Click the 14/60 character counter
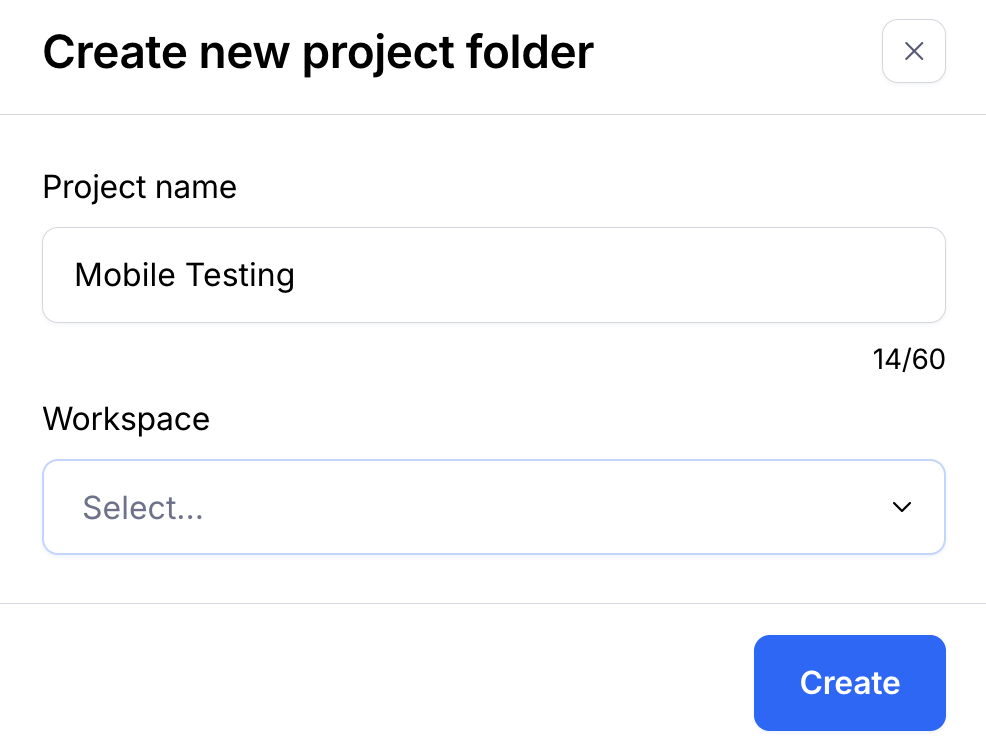The image size is (986, 754). 908,359
